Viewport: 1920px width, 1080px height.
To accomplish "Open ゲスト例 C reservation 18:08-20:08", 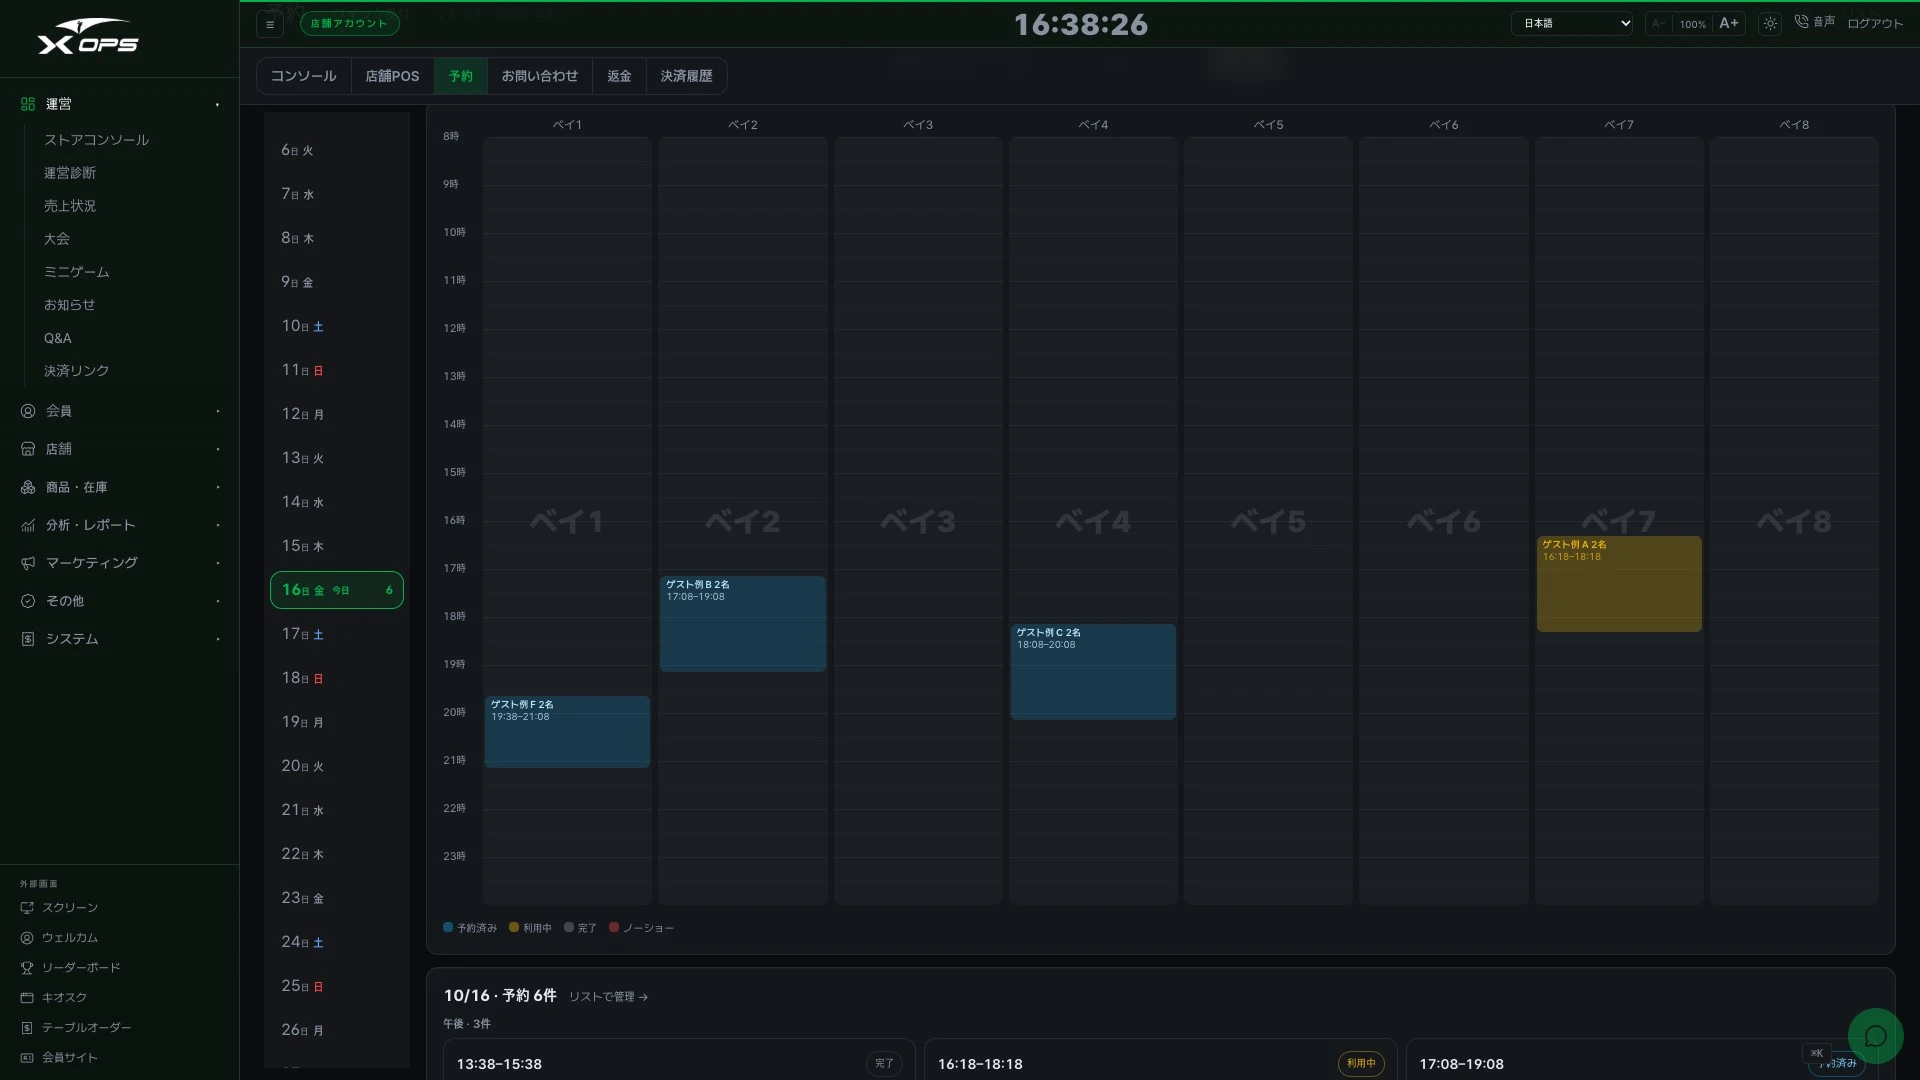I will [x=1093, y=672].
